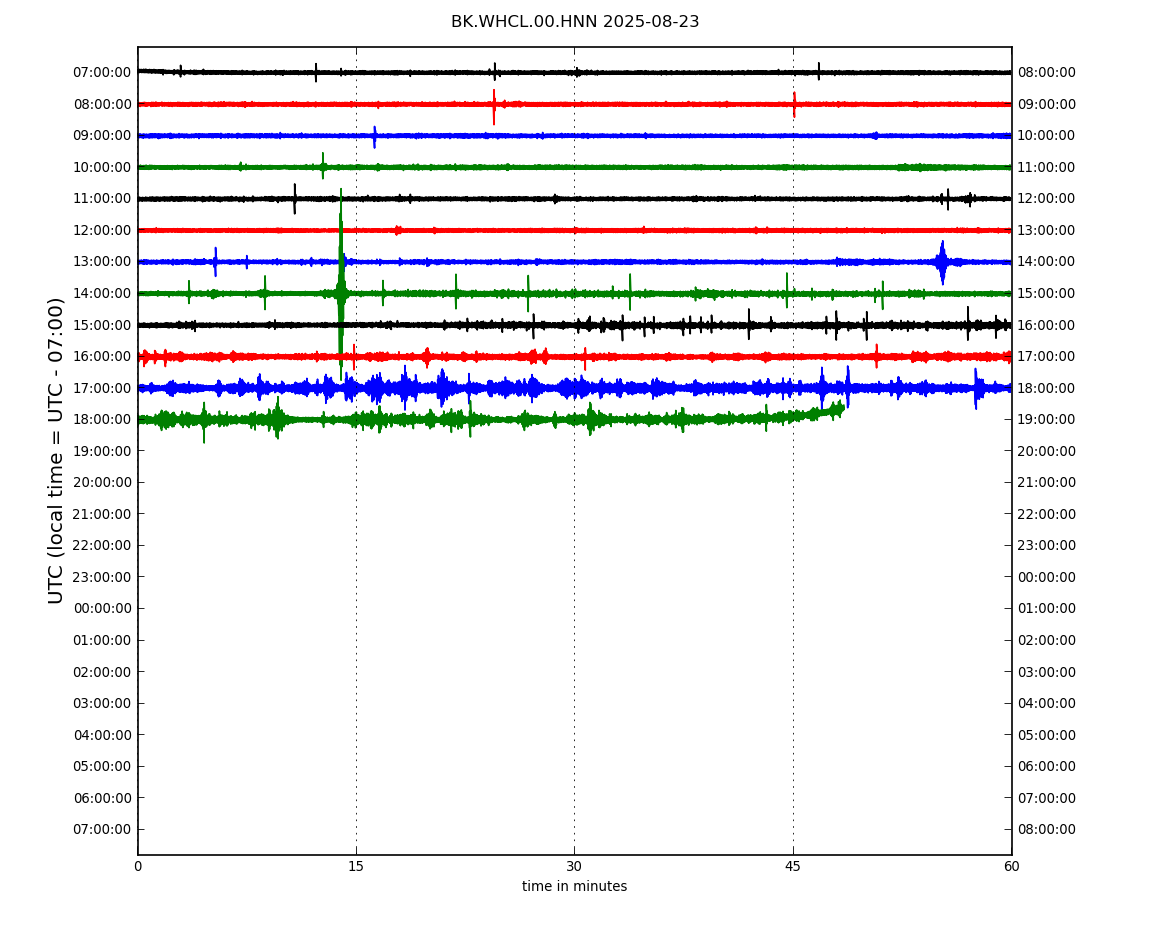
Task: Click the blue burst near minute 55 on 13:00 trace
Action: [942, 262]
